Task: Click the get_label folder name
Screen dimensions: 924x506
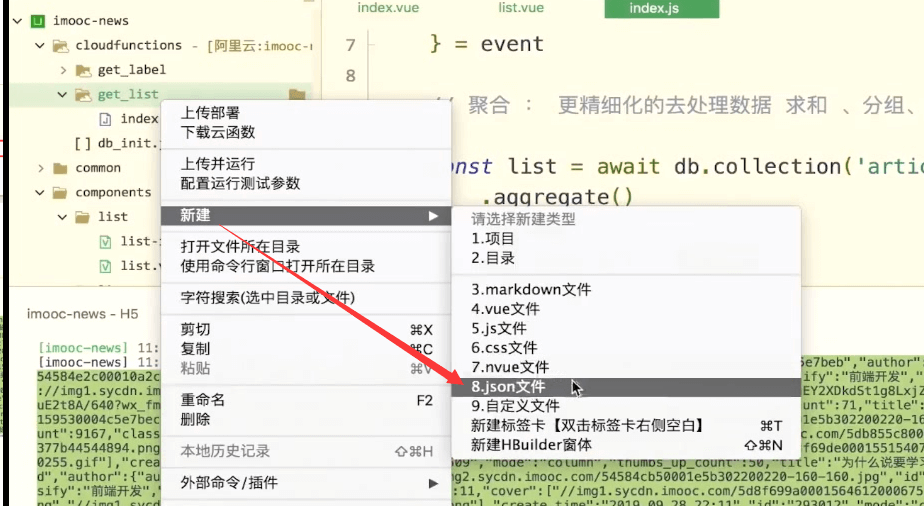Action: pos(132,70)
